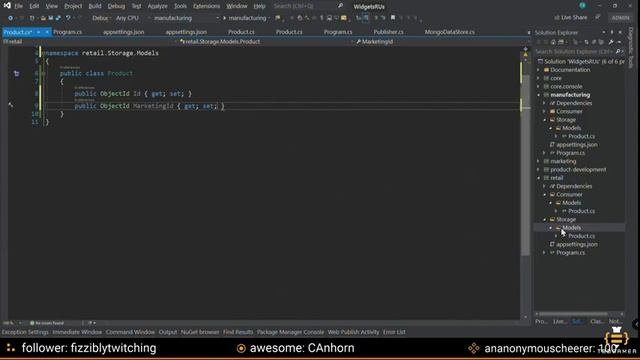Click the magnifier icon beside the top search
640x360 pixels.
tap(340, 6)
